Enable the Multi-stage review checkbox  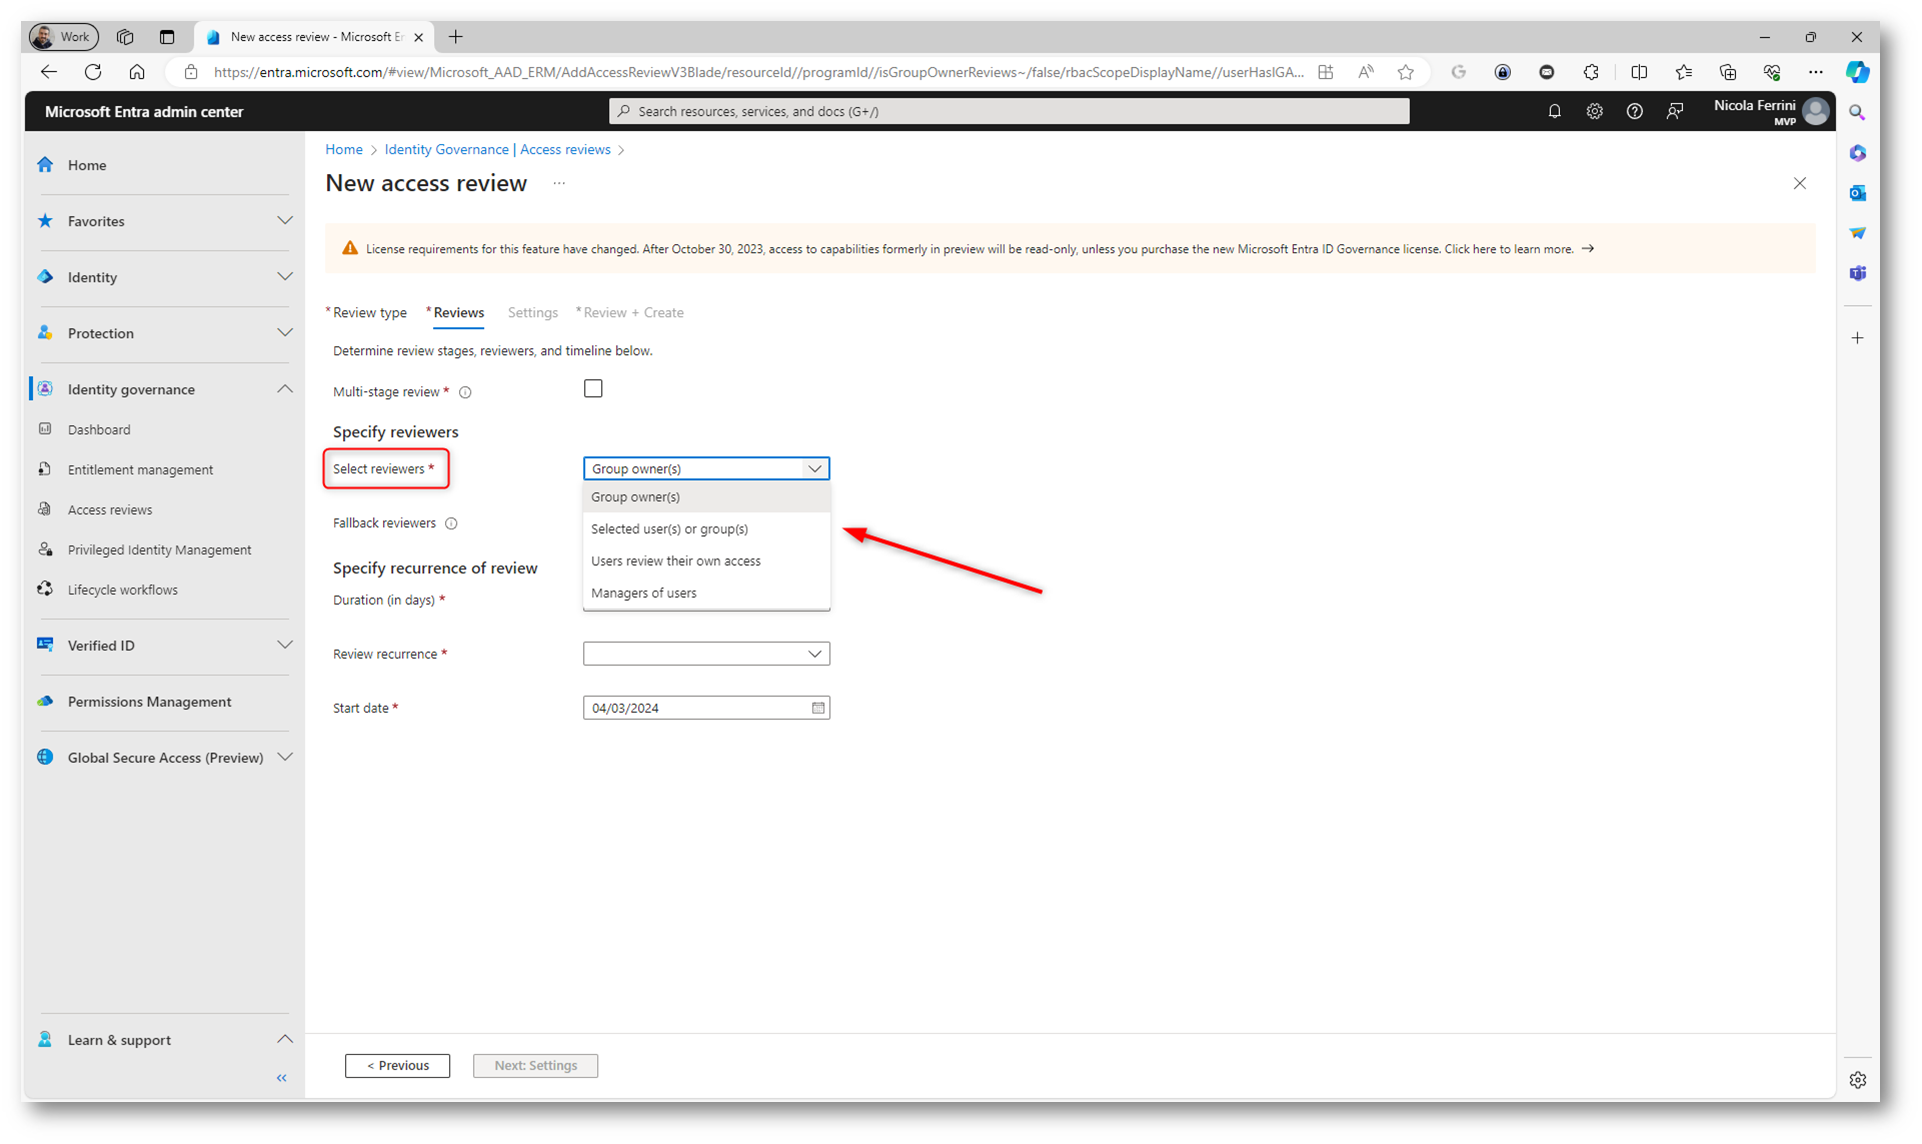point(593,388)
